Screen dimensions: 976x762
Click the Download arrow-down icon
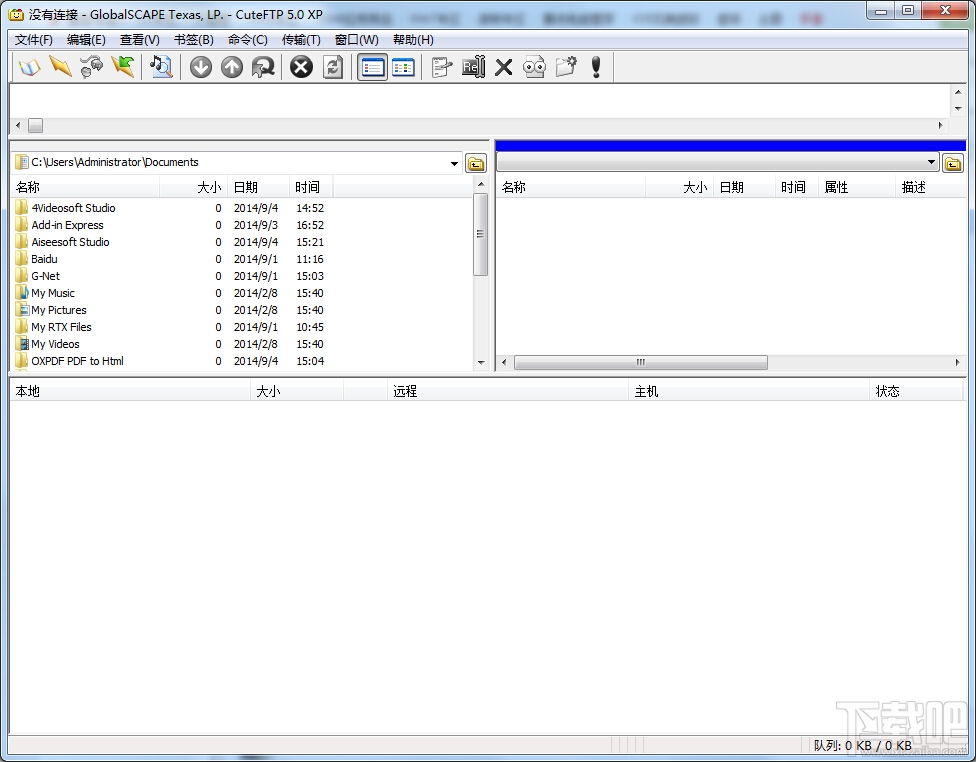point(200,67)
